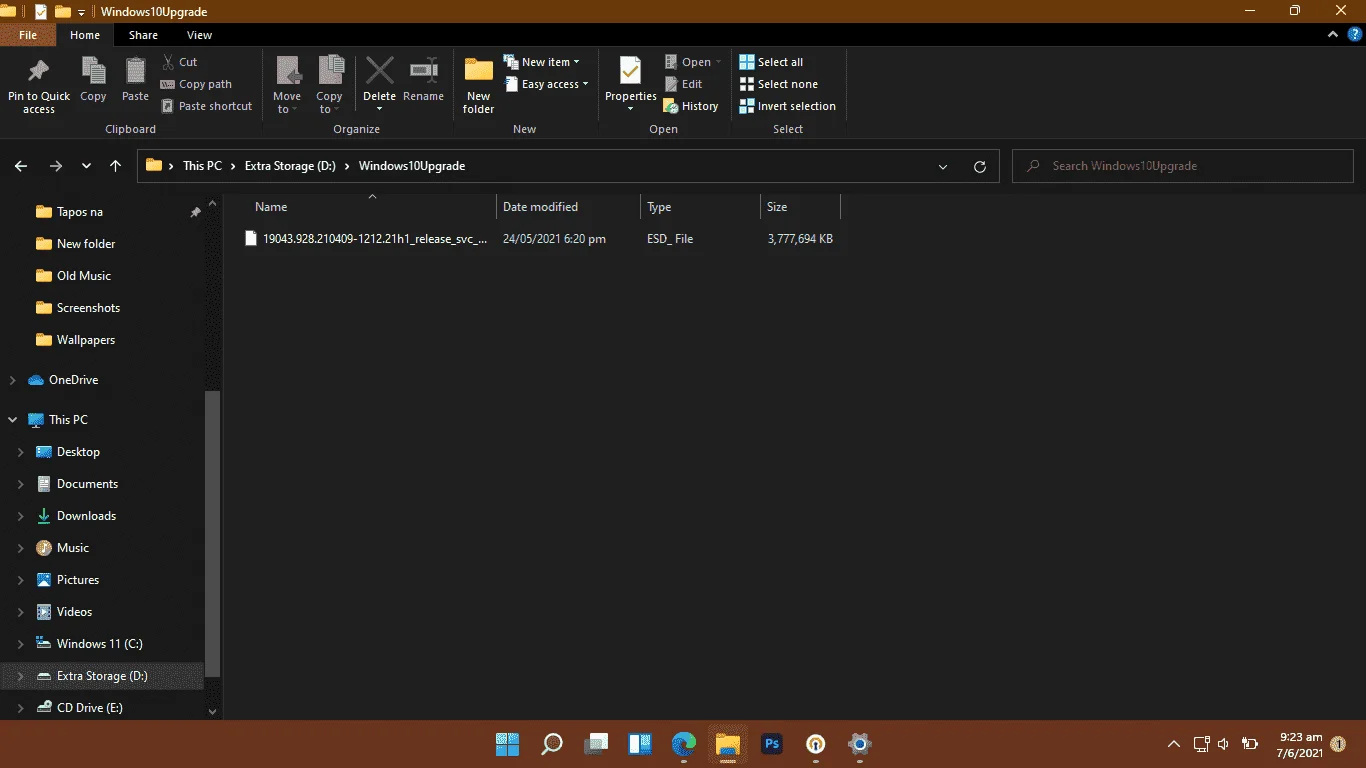Switch to the Share ribbon tab

(x=143, y=35)
